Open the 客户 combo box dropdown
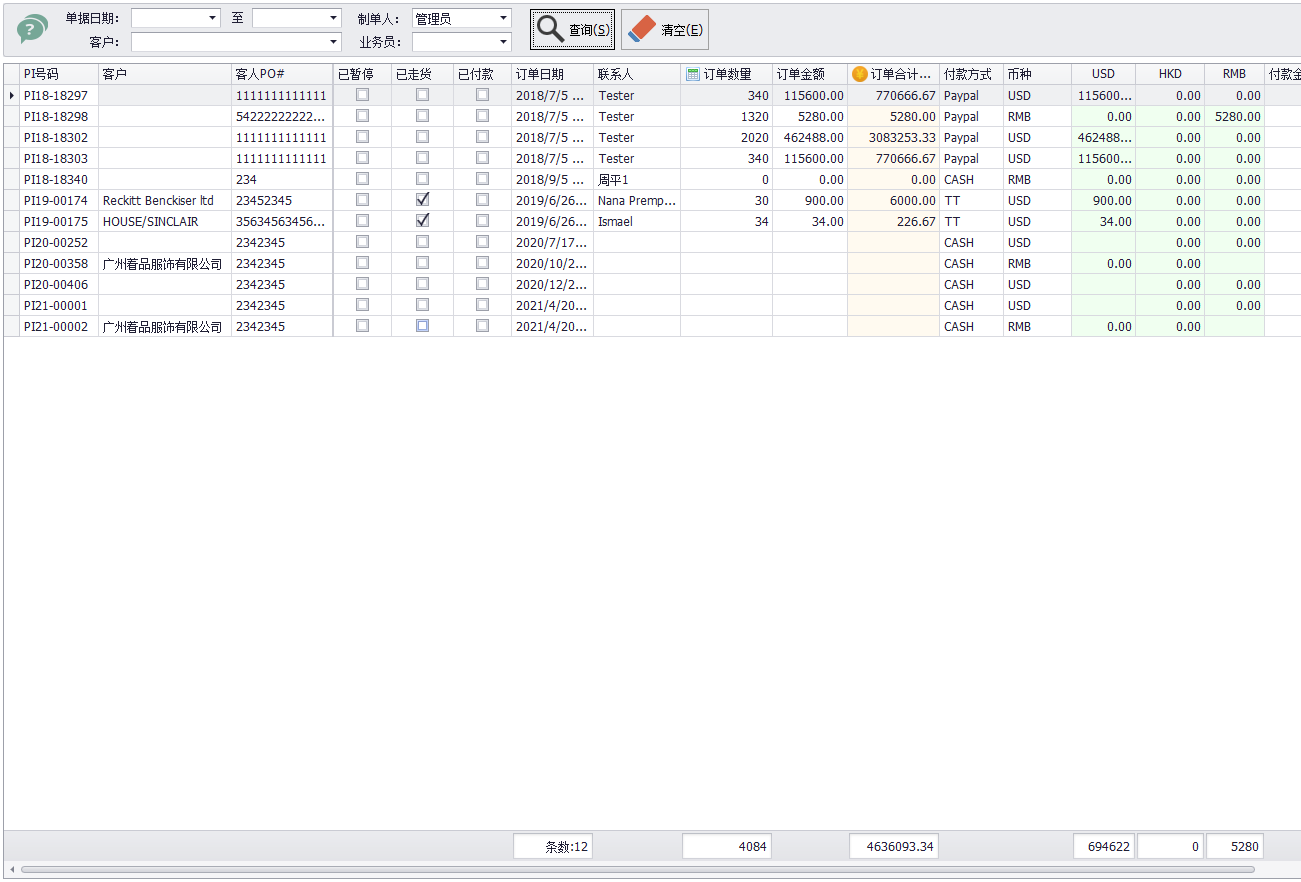 click(333, 42)
